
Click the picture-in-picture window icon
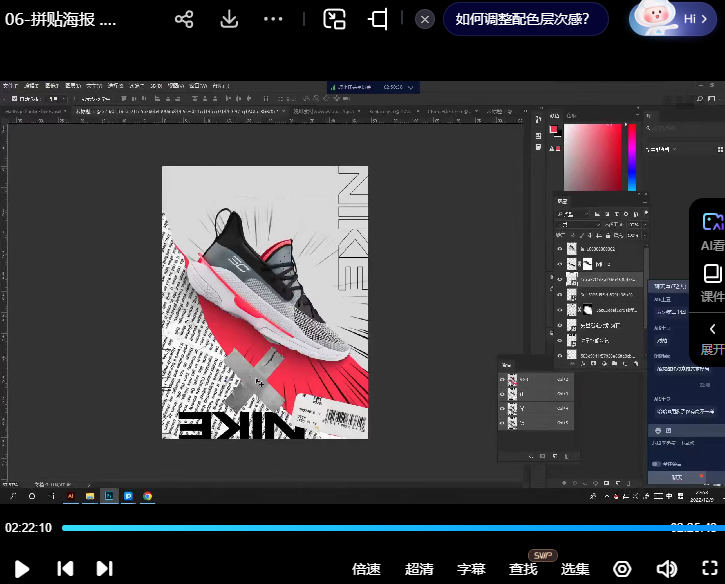pyautogui.click(x=334, y=19)
